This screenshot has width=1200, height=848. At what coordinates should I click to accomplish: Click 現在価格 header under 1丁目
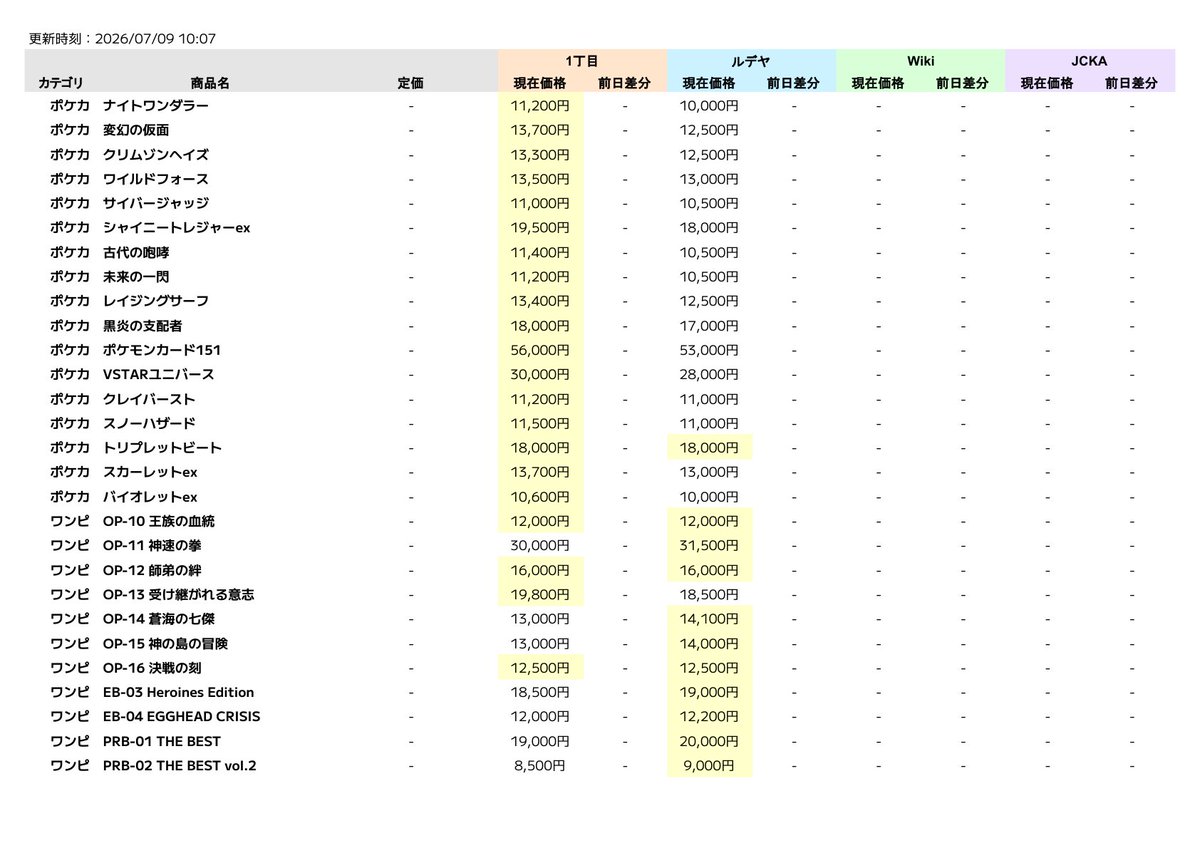(x=540, y=84)
